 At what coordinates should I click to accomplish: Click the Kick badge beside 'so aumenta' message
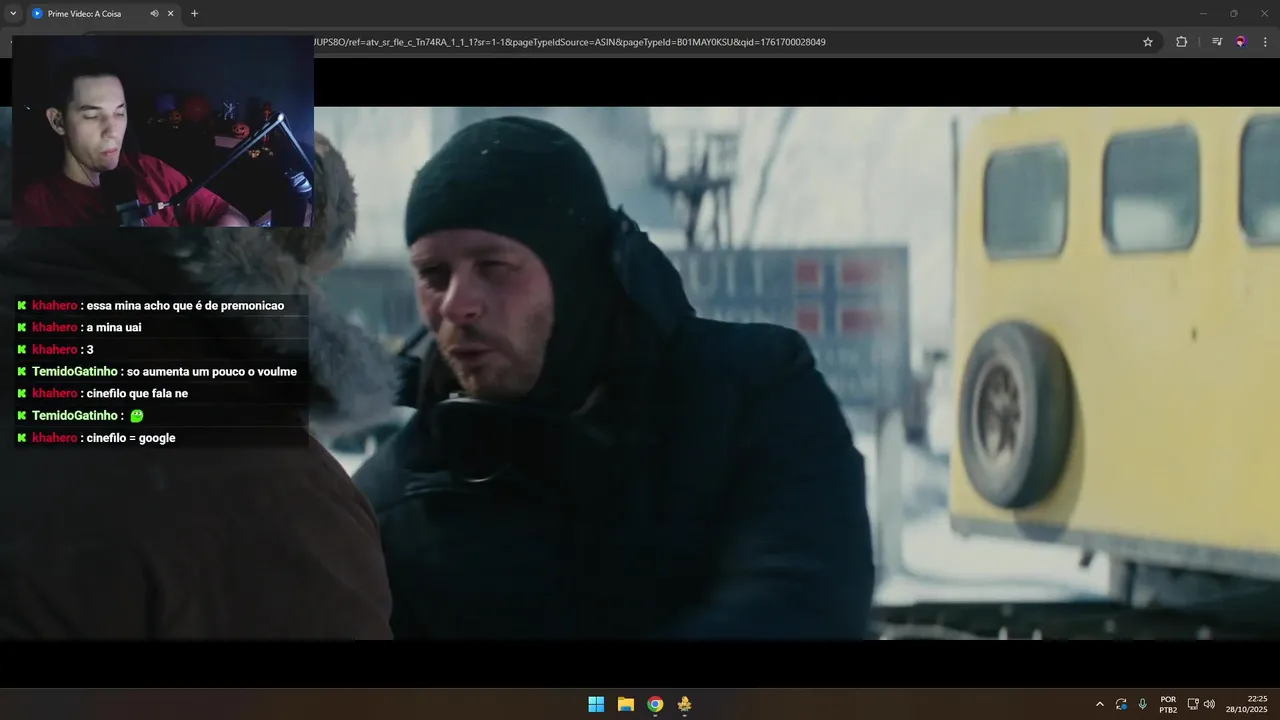tap(22, 371)
